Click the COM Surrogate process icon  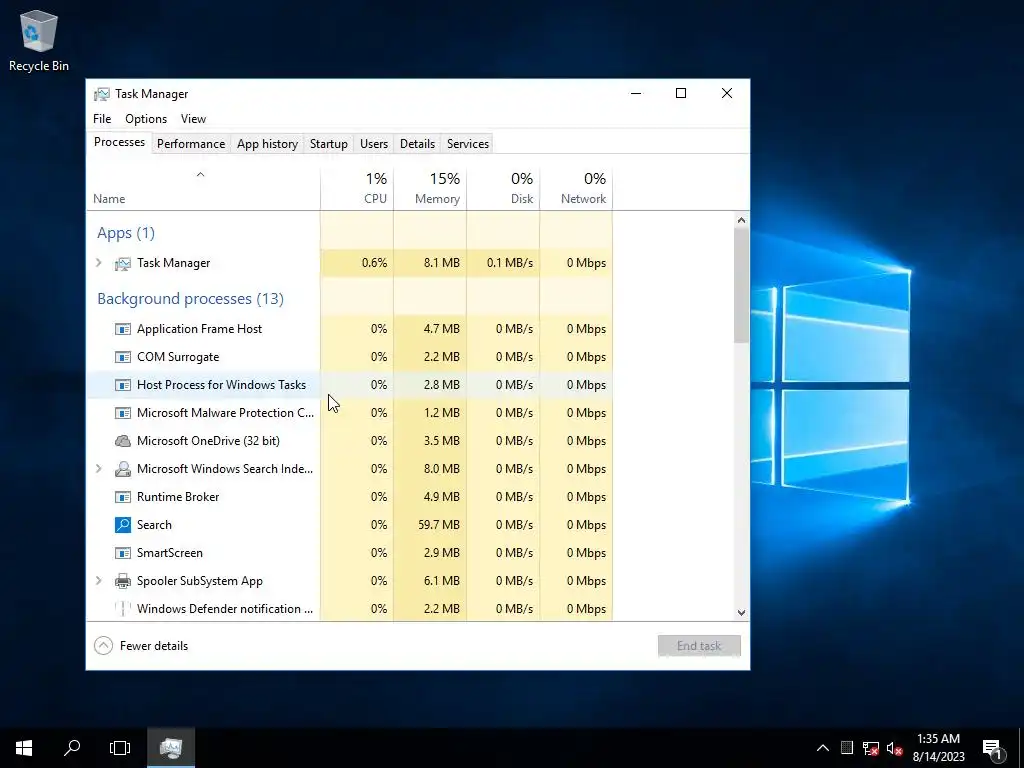pos(123,357)
